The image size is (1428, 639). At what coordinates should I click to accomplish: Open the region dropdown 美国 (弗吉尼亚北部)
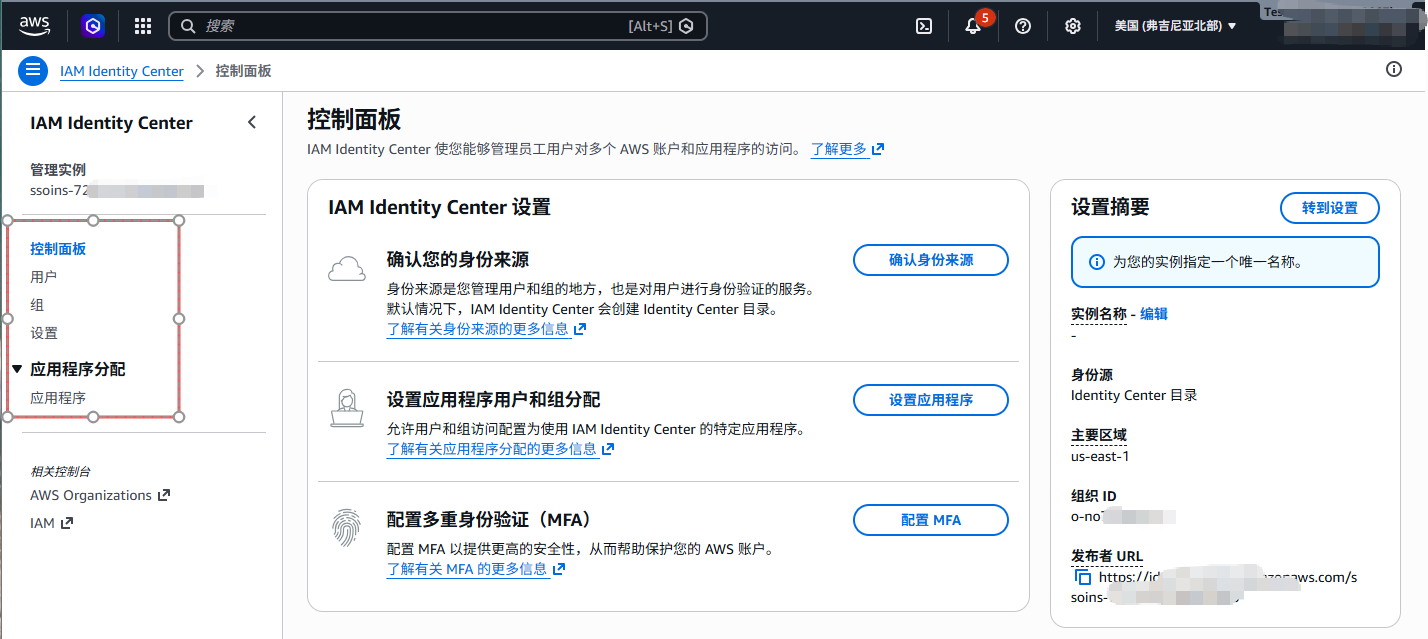click(x=1175, y=26)
